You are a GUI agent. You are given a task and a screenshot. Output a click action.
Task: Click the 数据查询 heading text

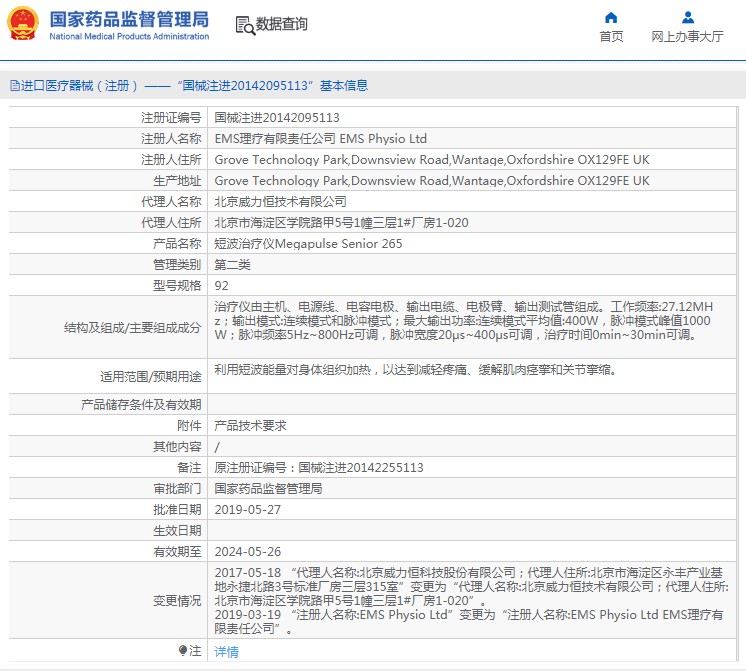tap(282, 24)
